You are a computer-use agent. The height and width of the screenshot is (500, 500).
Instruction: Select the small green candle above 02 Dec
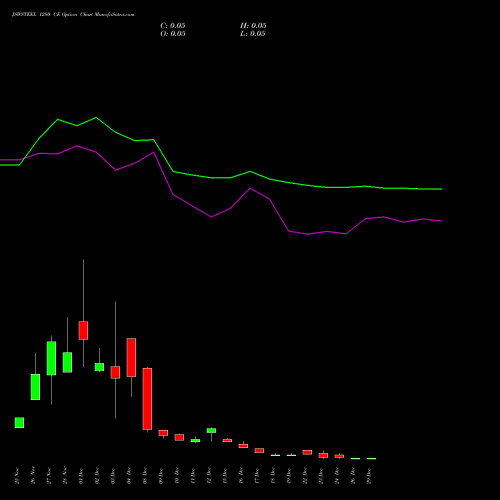point(99,367)
